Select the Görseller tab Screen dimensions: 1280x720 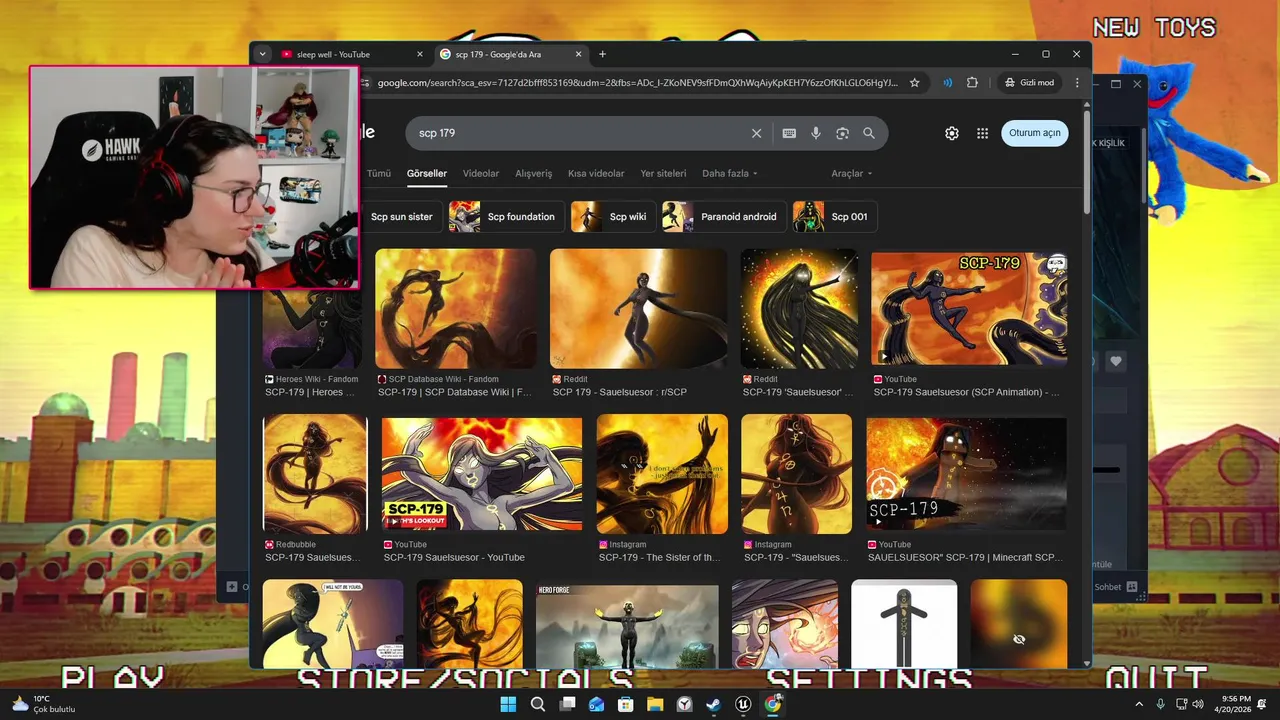[x=427, y=173]
